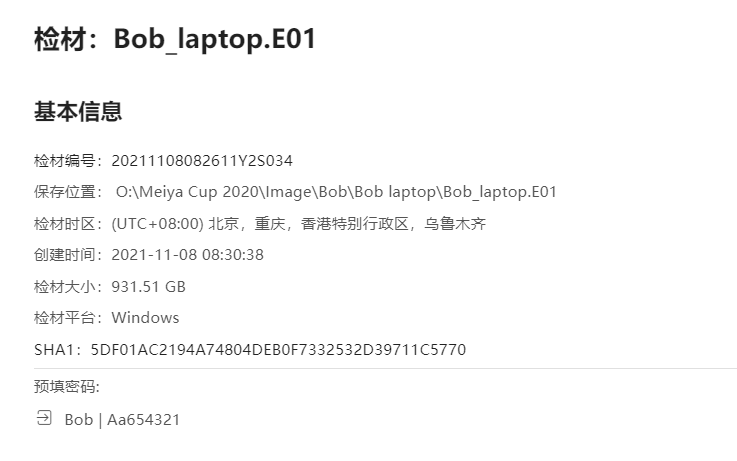Click the 预填密码 label
This screenshot has height=461, width=737.
click(67, 386)
